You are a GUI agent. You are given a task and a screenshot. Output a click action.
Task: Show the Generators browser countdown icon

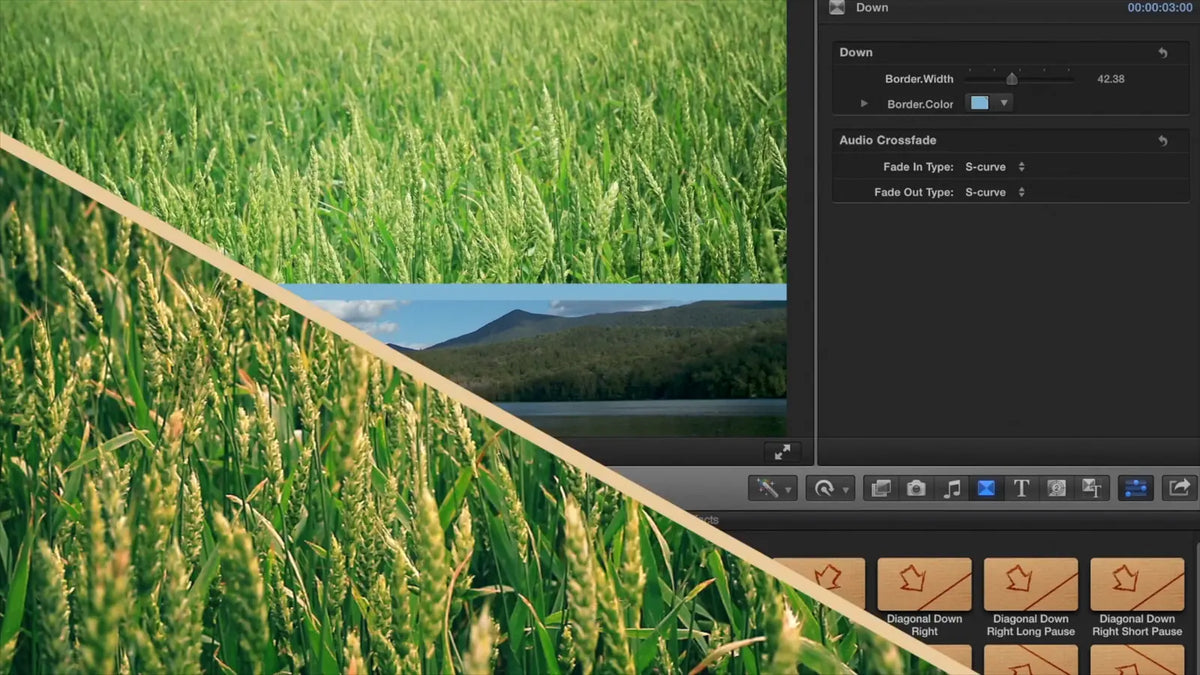1057,488
